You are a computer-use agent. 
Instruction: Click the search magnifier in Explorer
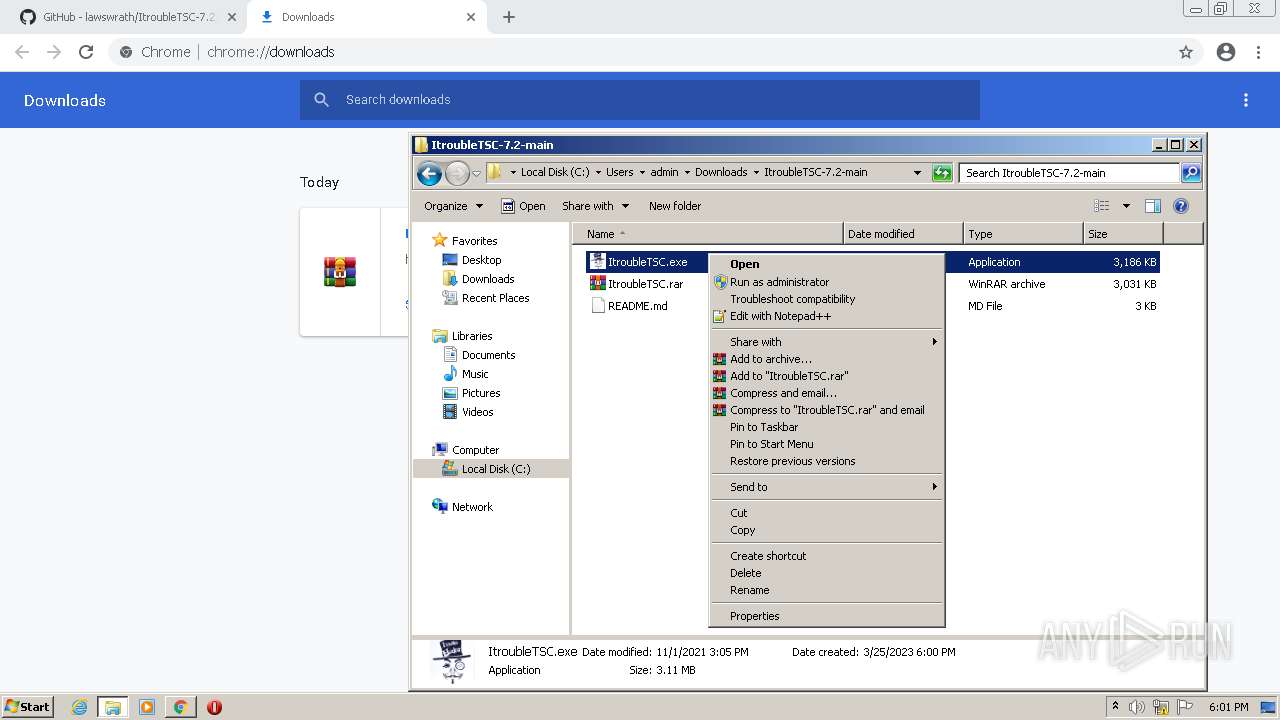pyautogui.click(x=1191, y=173)
